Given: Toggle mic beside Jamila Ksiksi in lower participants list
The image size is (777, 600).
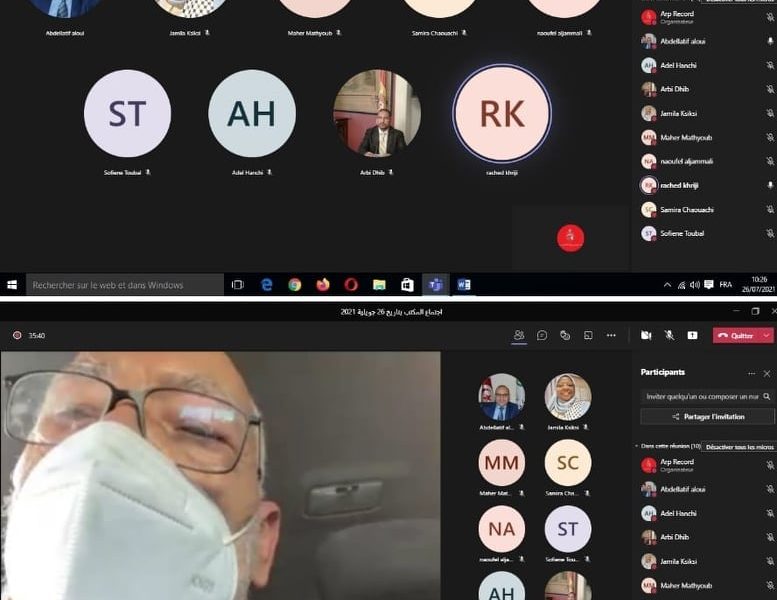Looking at the screenshot, I should pos(770,561).
